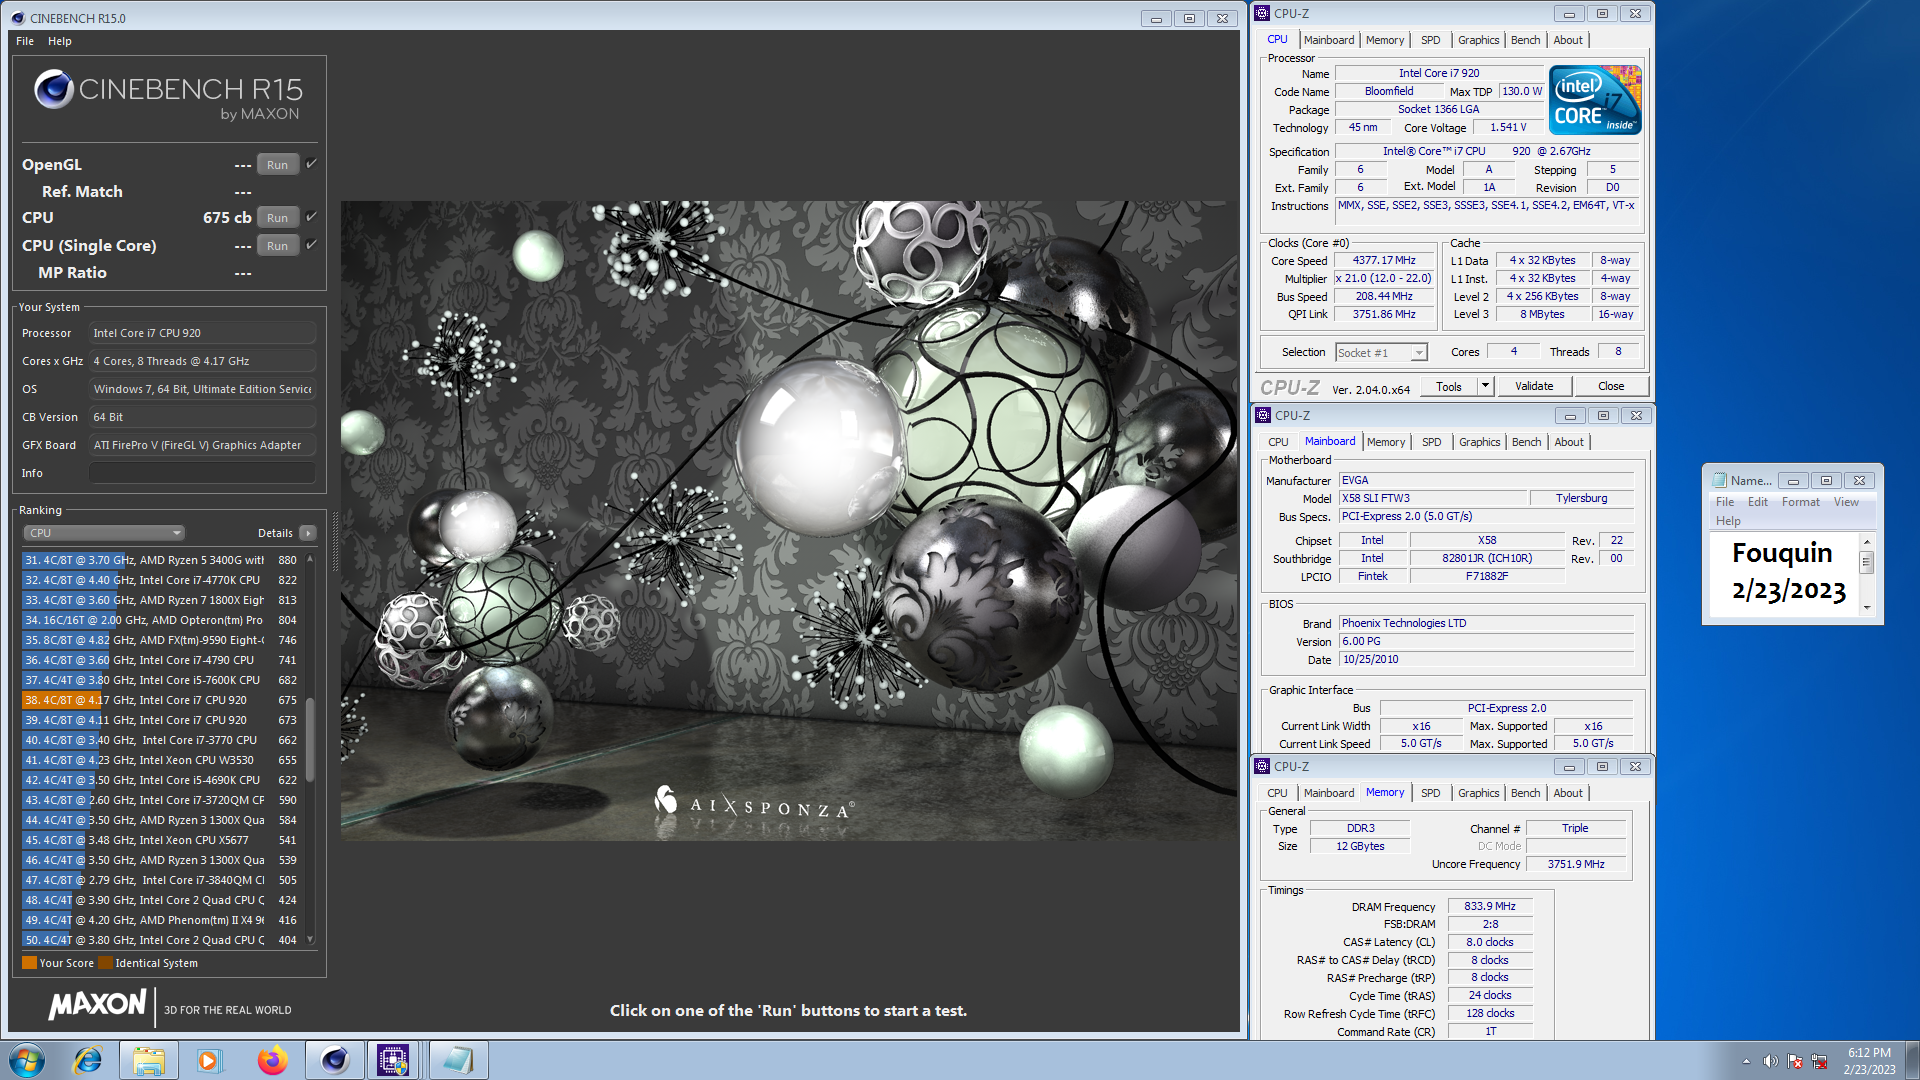The width and height of the screenshot is (1920, 1080).
Task: Click the CPU-Z Validate button
Action: point(1534,386)
